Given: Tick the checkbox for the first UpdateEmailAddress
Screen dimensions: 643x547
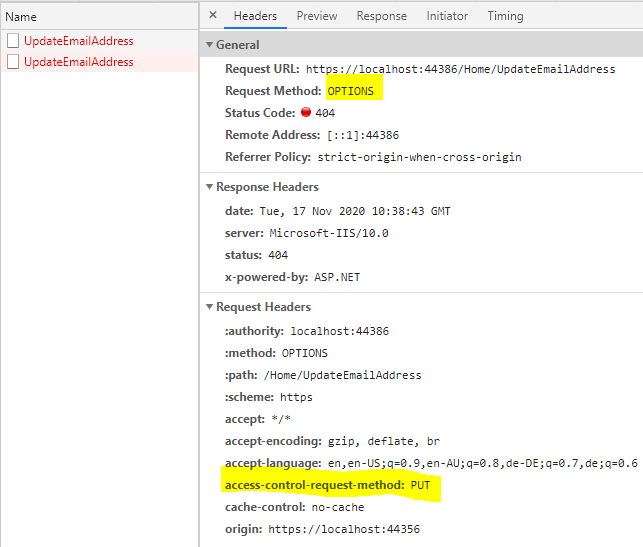Looking at the screenshot, I should tap(13, 41).
